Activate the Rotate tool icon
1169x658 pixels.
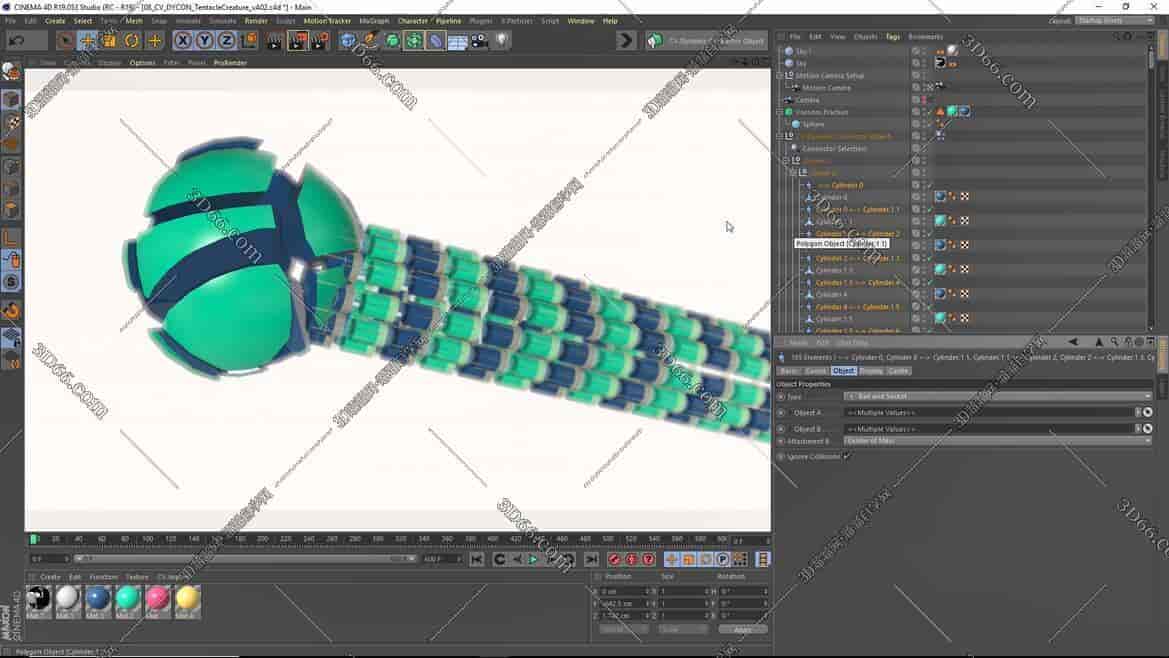[x=131, y=40]
